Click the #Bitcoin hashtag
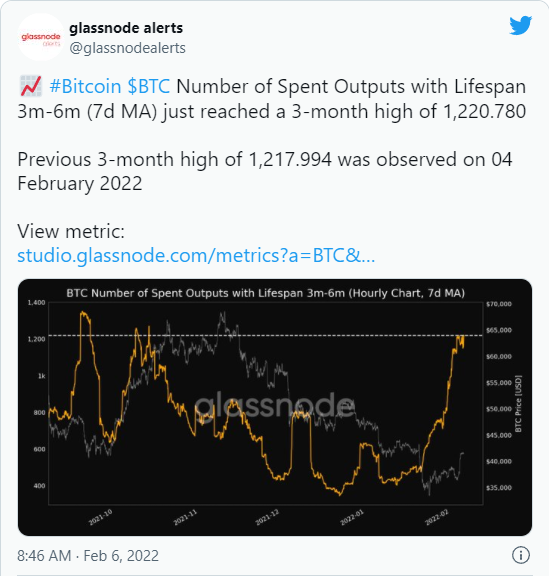Screen dimensions: 549x576 [x=85, y=87]
